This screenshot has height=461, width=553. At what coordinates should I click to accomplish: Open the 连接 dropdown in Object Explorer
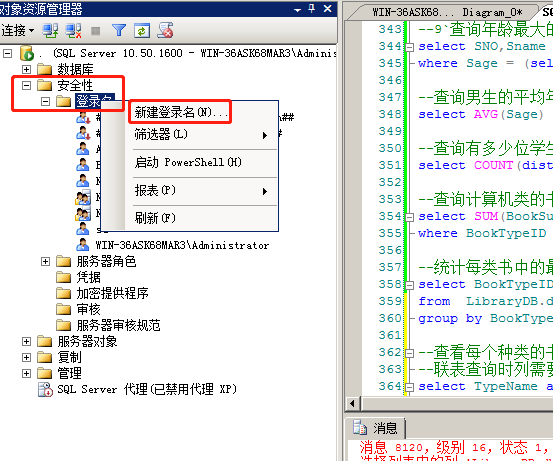tap(18, 31)
